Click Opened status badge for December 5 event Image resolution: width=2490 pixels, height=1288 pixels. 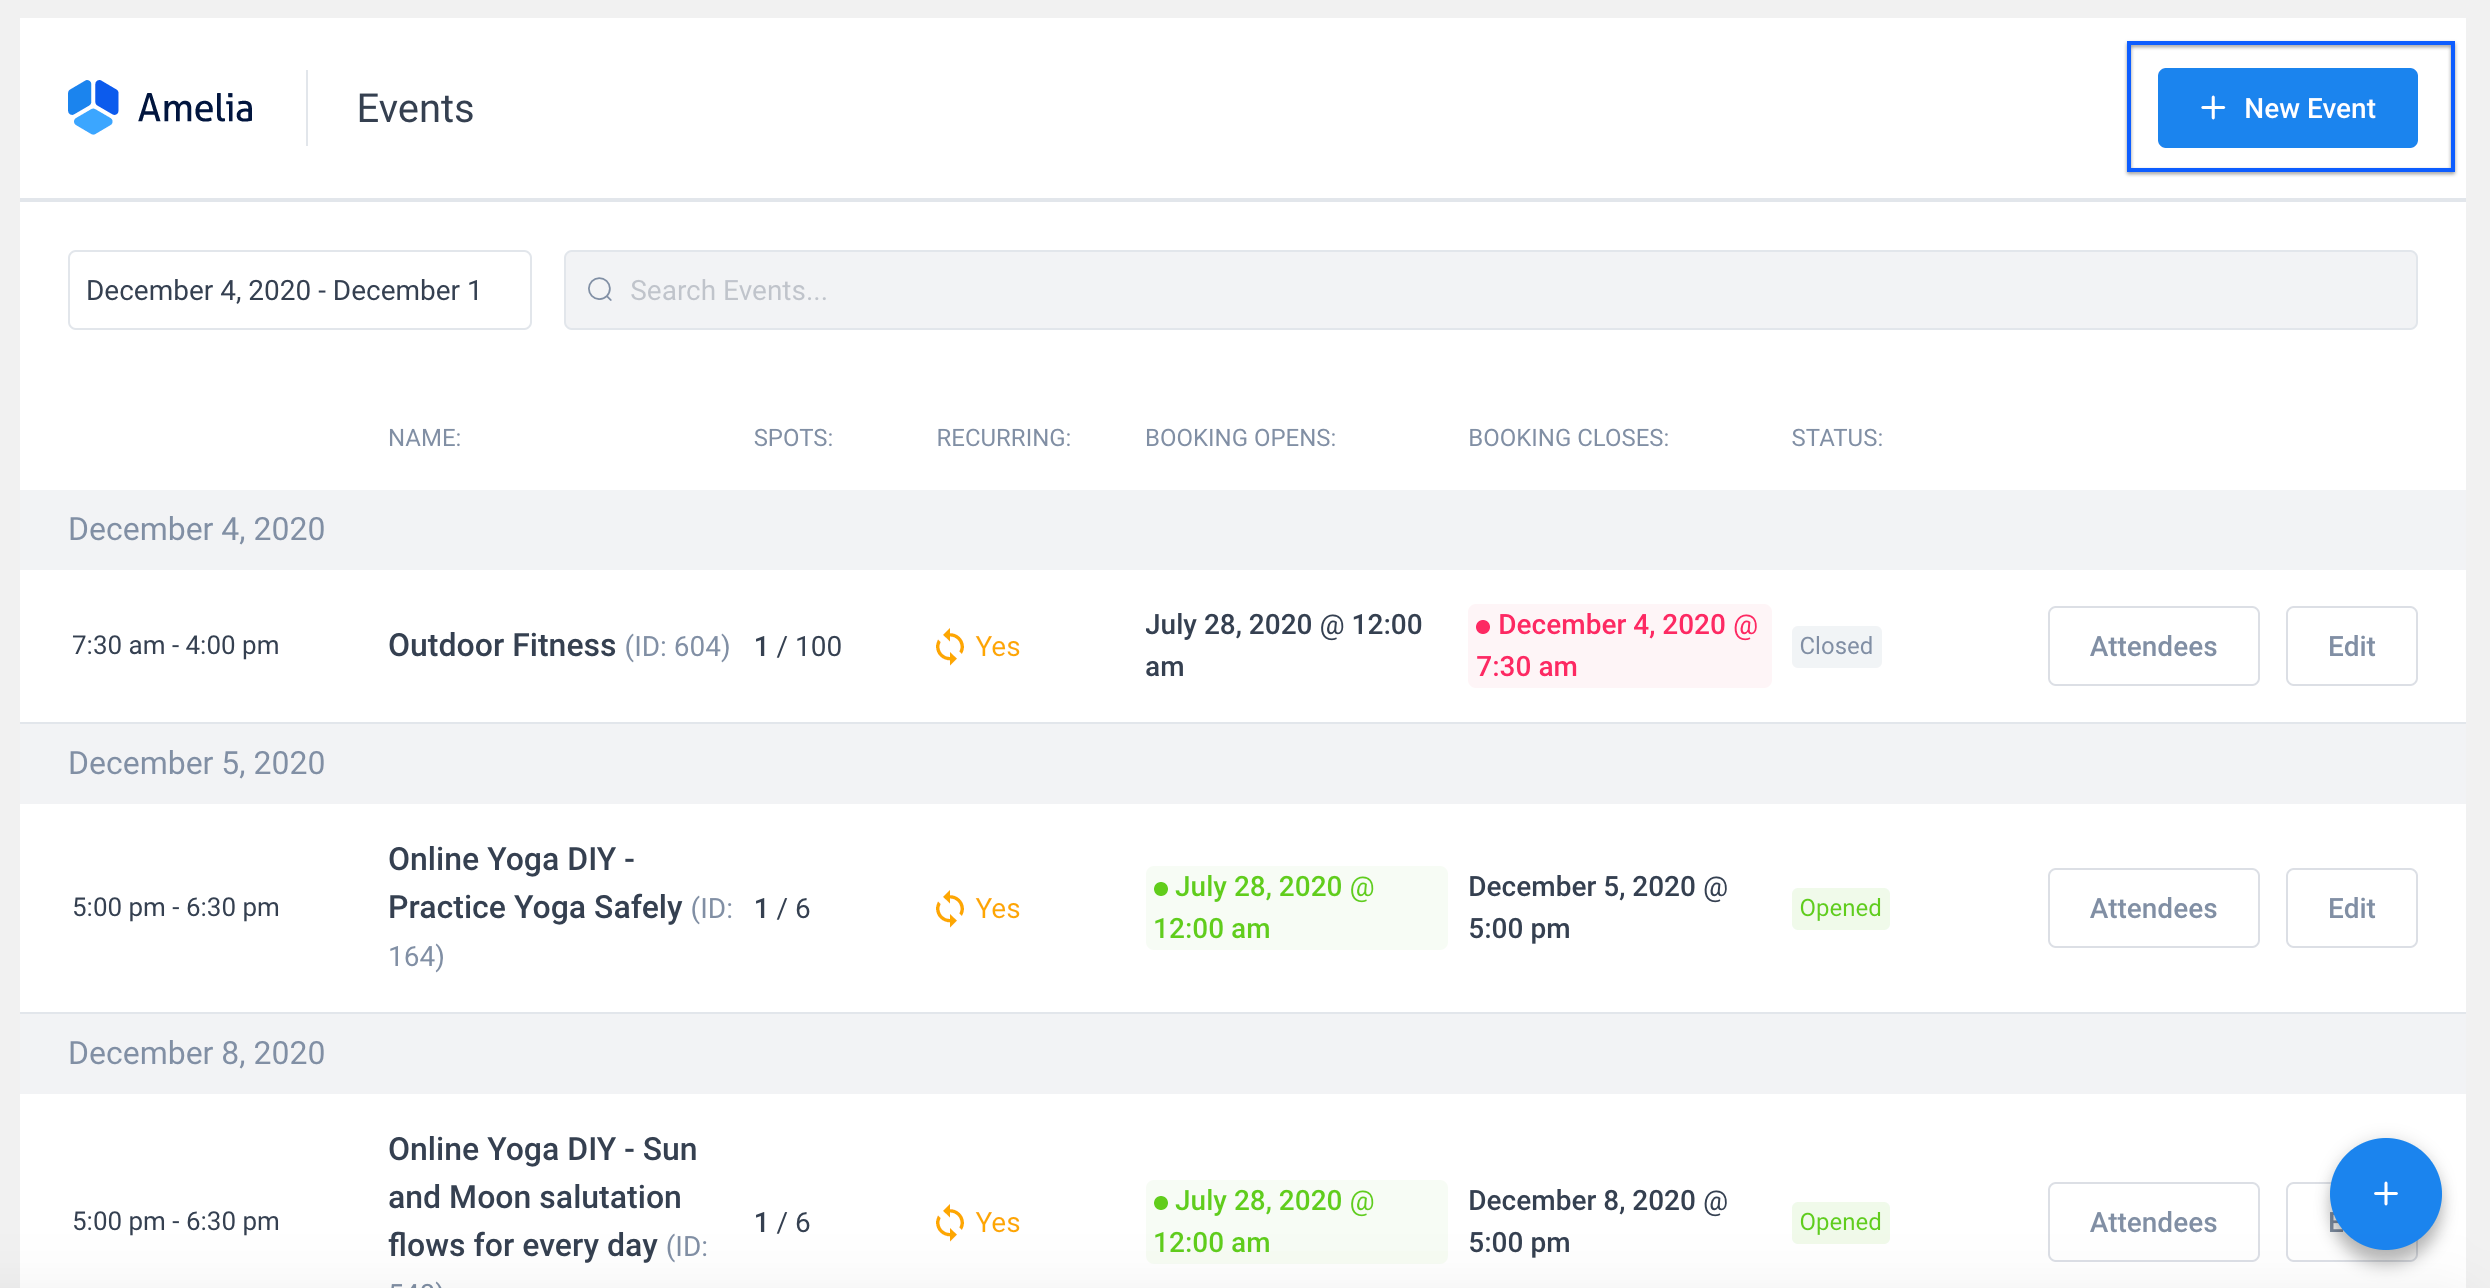(1840, 908)
